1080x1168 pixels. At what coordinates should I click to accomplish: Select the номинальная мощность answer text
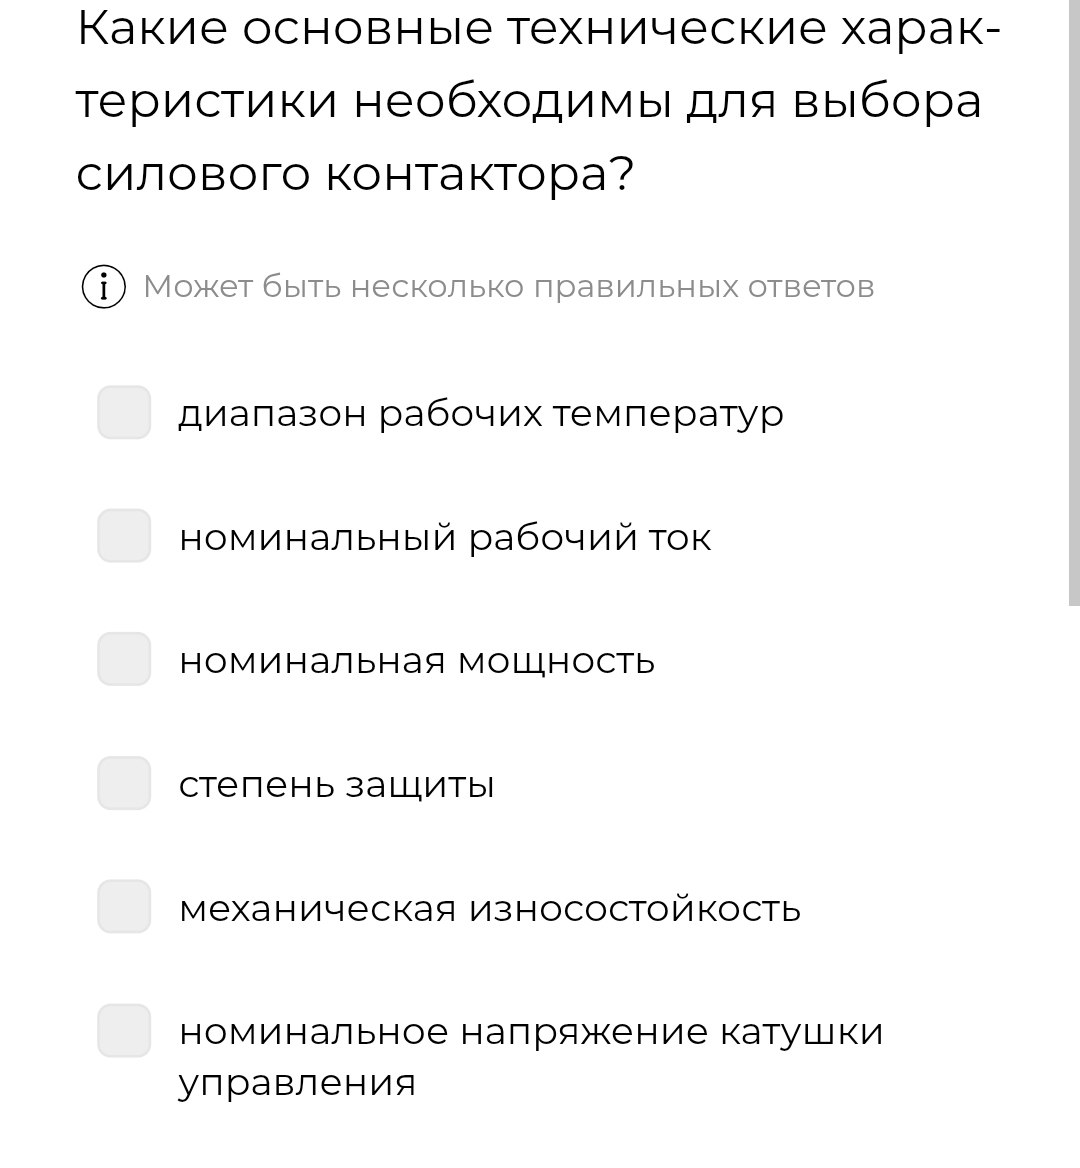(x=417, y=661)
